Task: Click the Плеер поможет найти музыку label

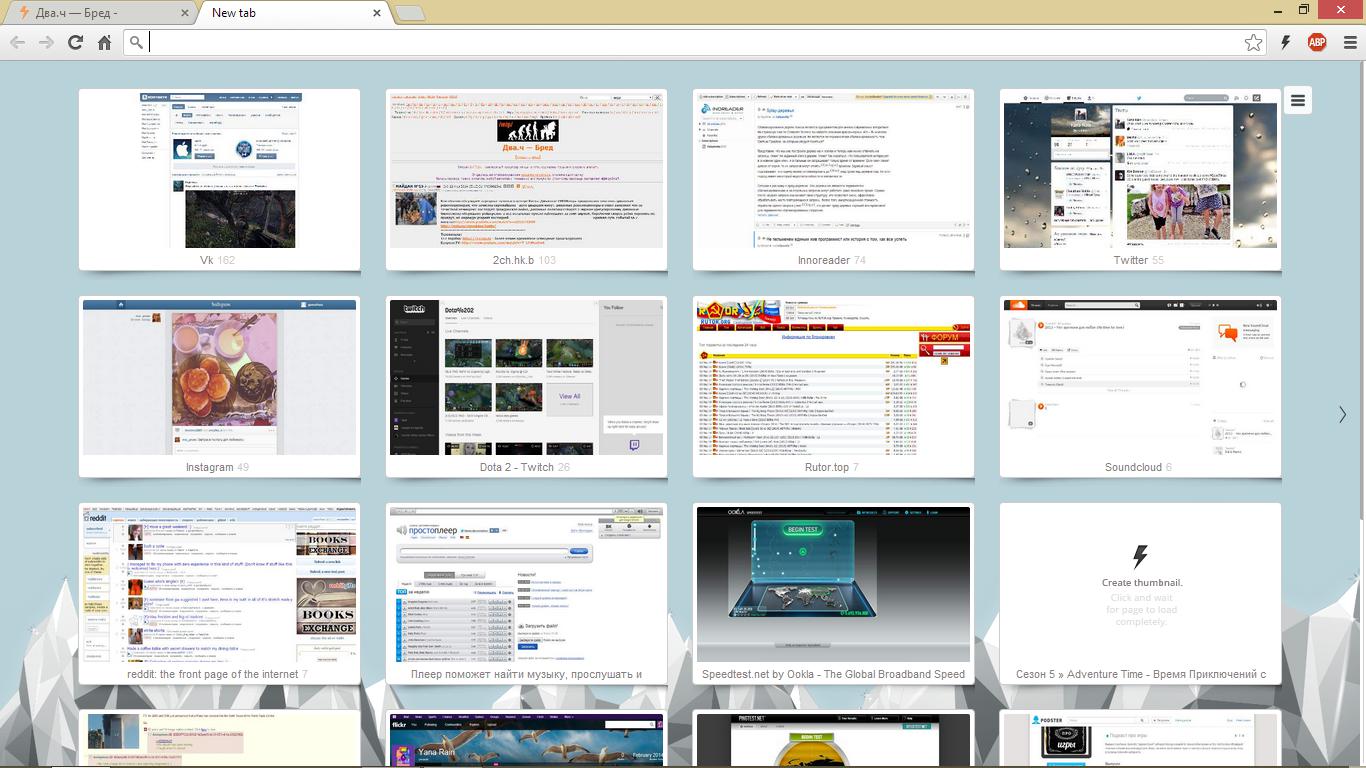Action: [x=526, y=674]
